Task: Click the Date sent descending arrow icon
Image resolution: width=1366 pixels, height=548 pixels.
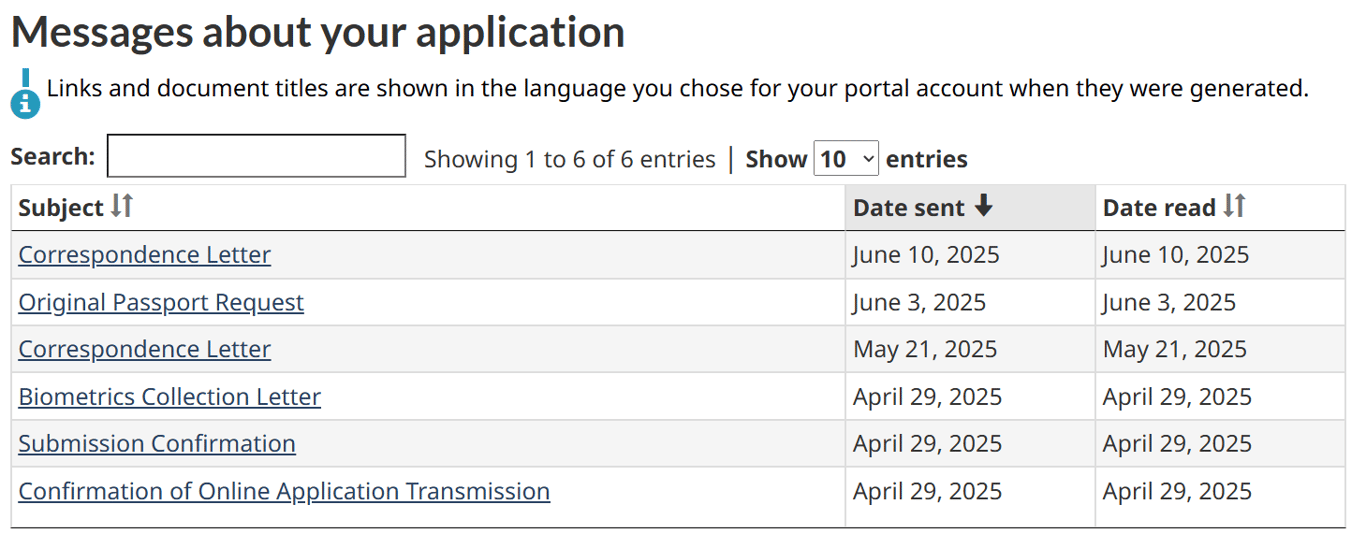Action: [x=983, y=207]
